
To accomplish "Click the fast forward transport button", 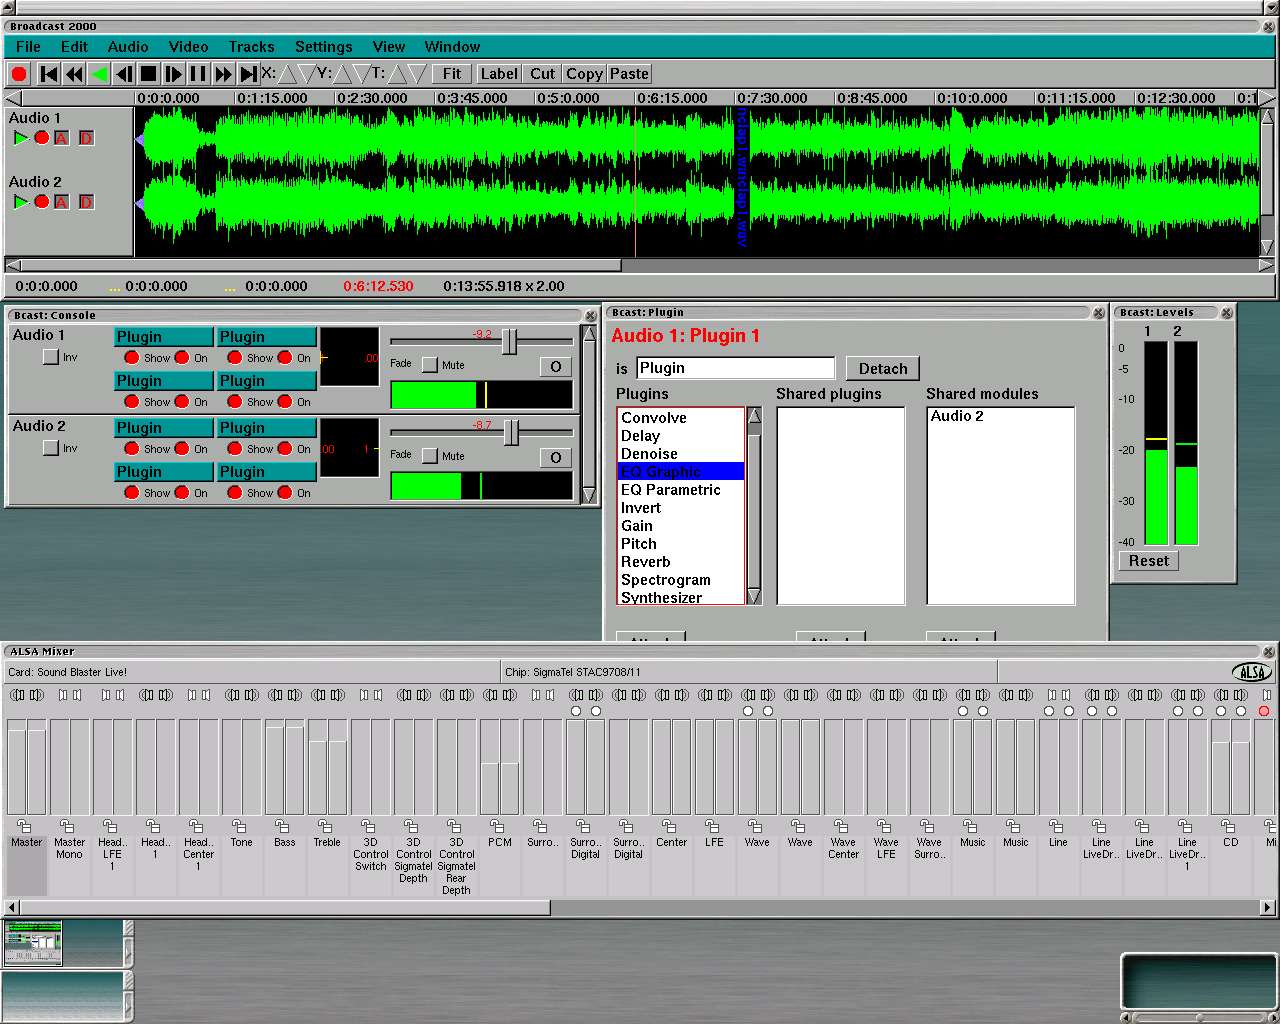I will 223,74.
